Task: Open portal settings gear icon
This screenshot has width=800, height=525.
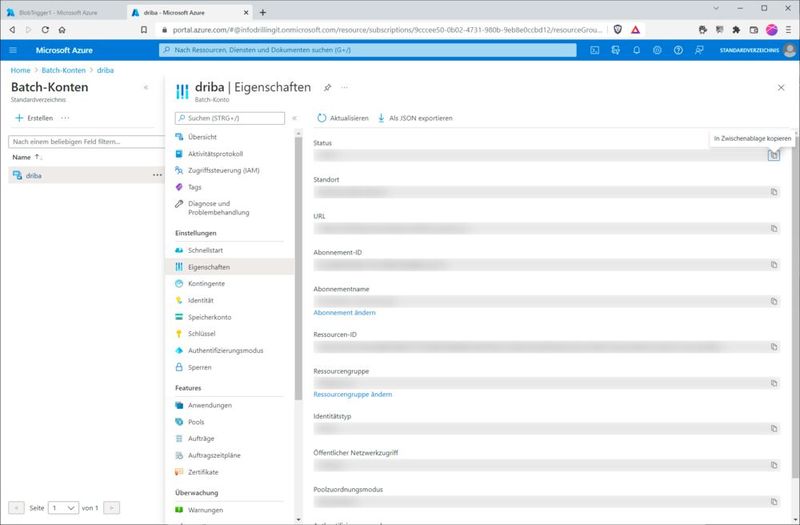Action: pos(657,50)
